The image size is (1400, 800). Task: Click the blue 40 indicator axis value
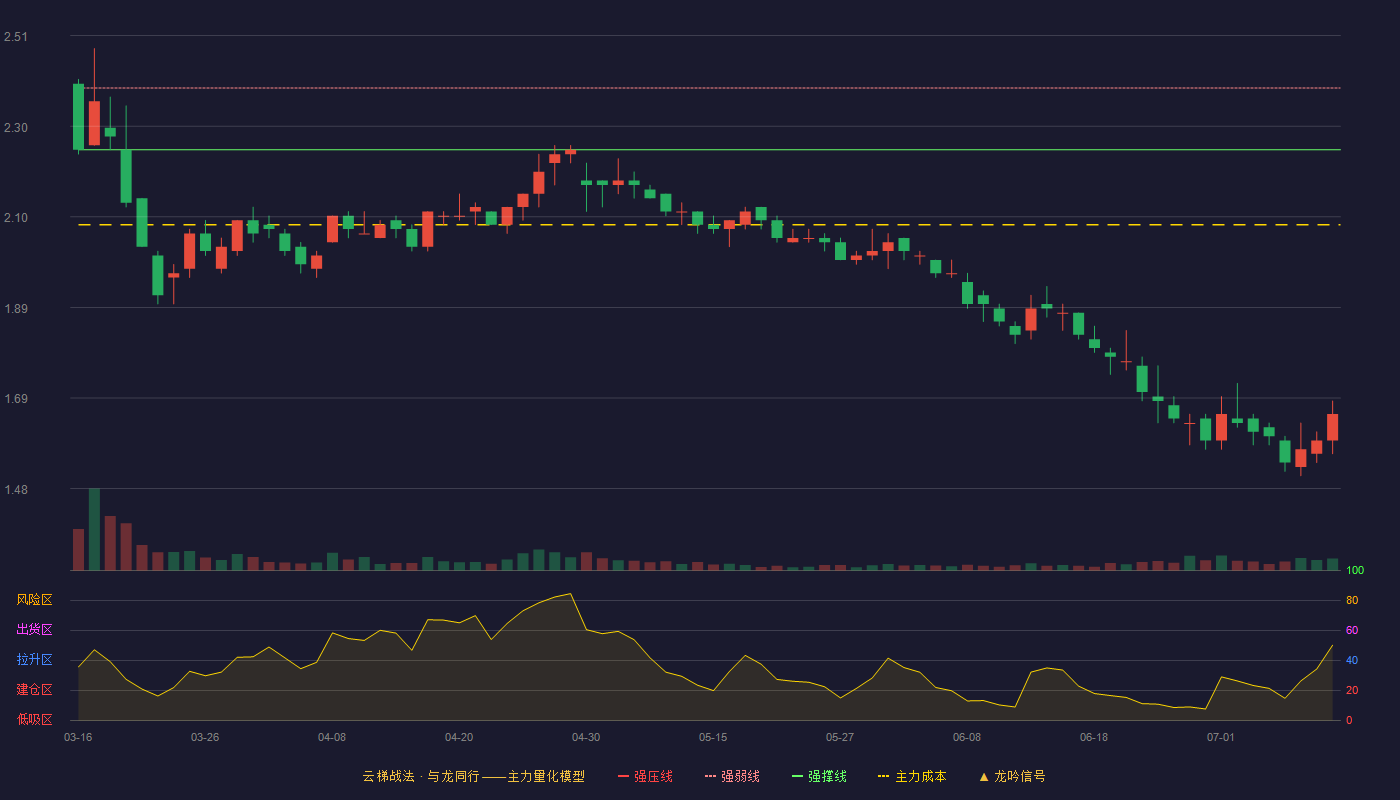1352,660
